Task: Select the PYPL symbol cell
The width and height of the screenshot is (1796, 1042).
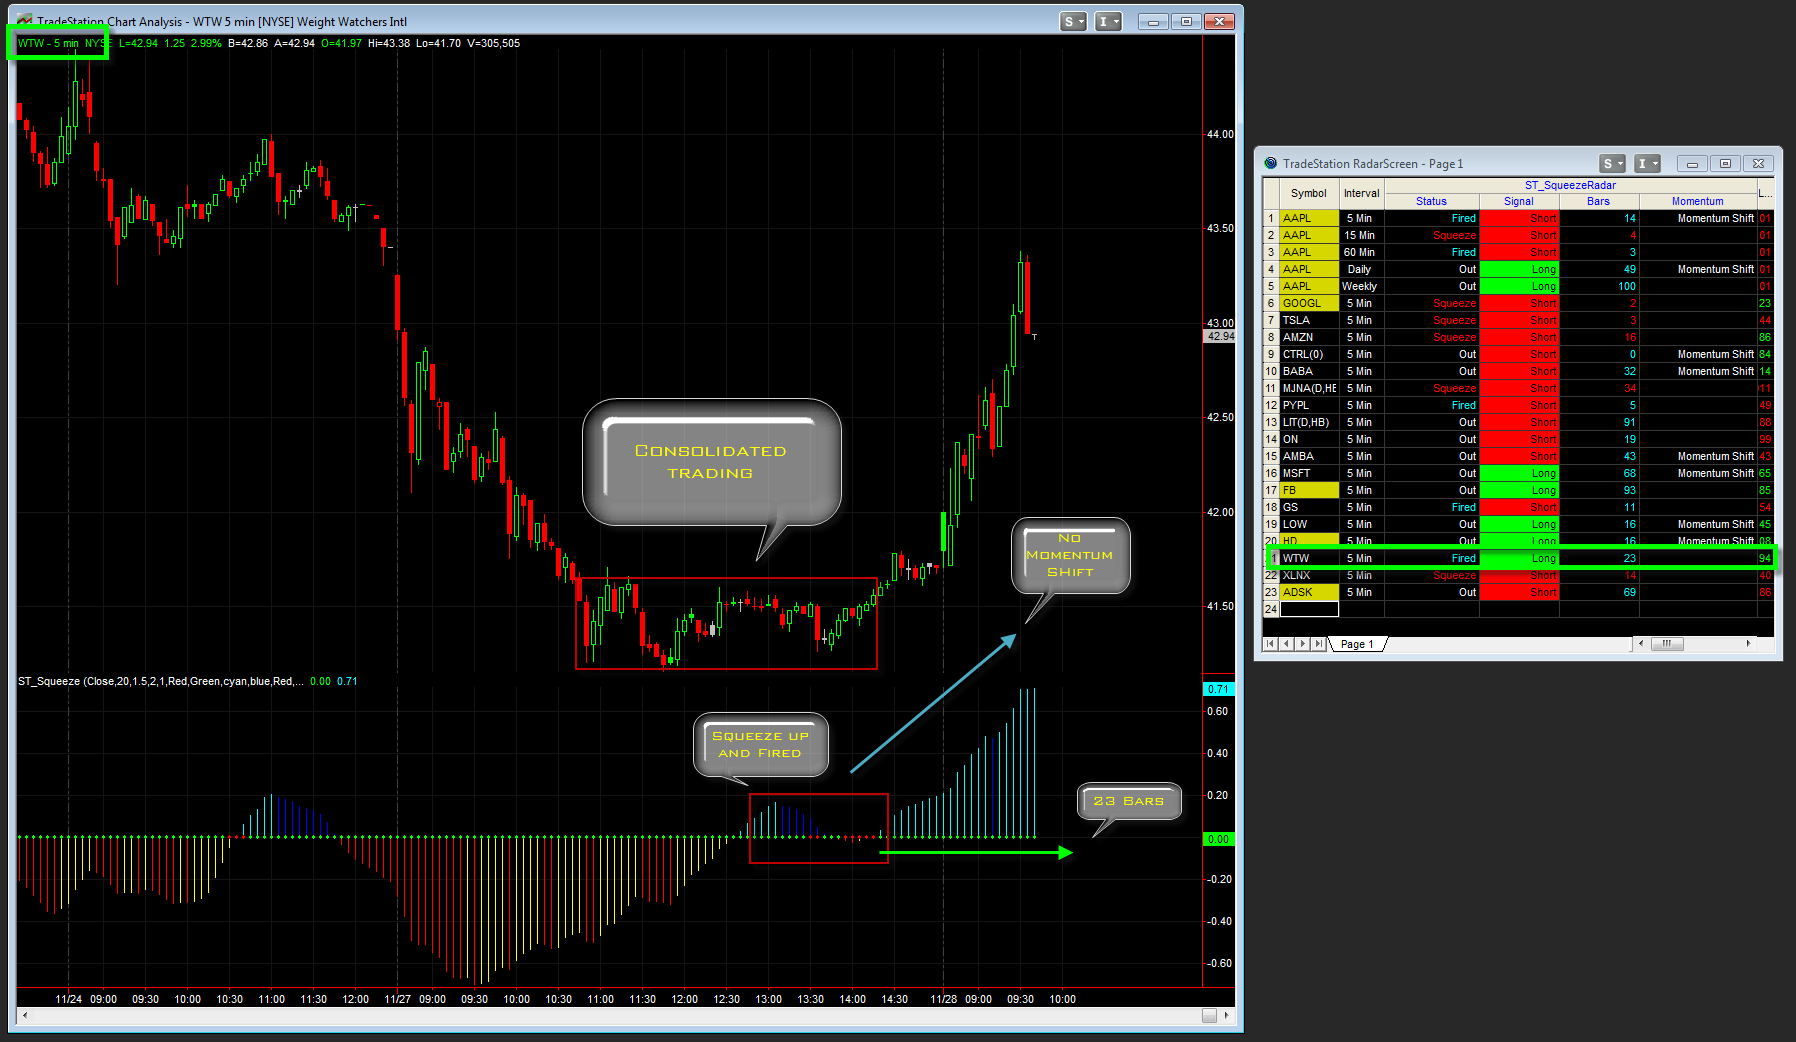Action: tap(1309, 405)
